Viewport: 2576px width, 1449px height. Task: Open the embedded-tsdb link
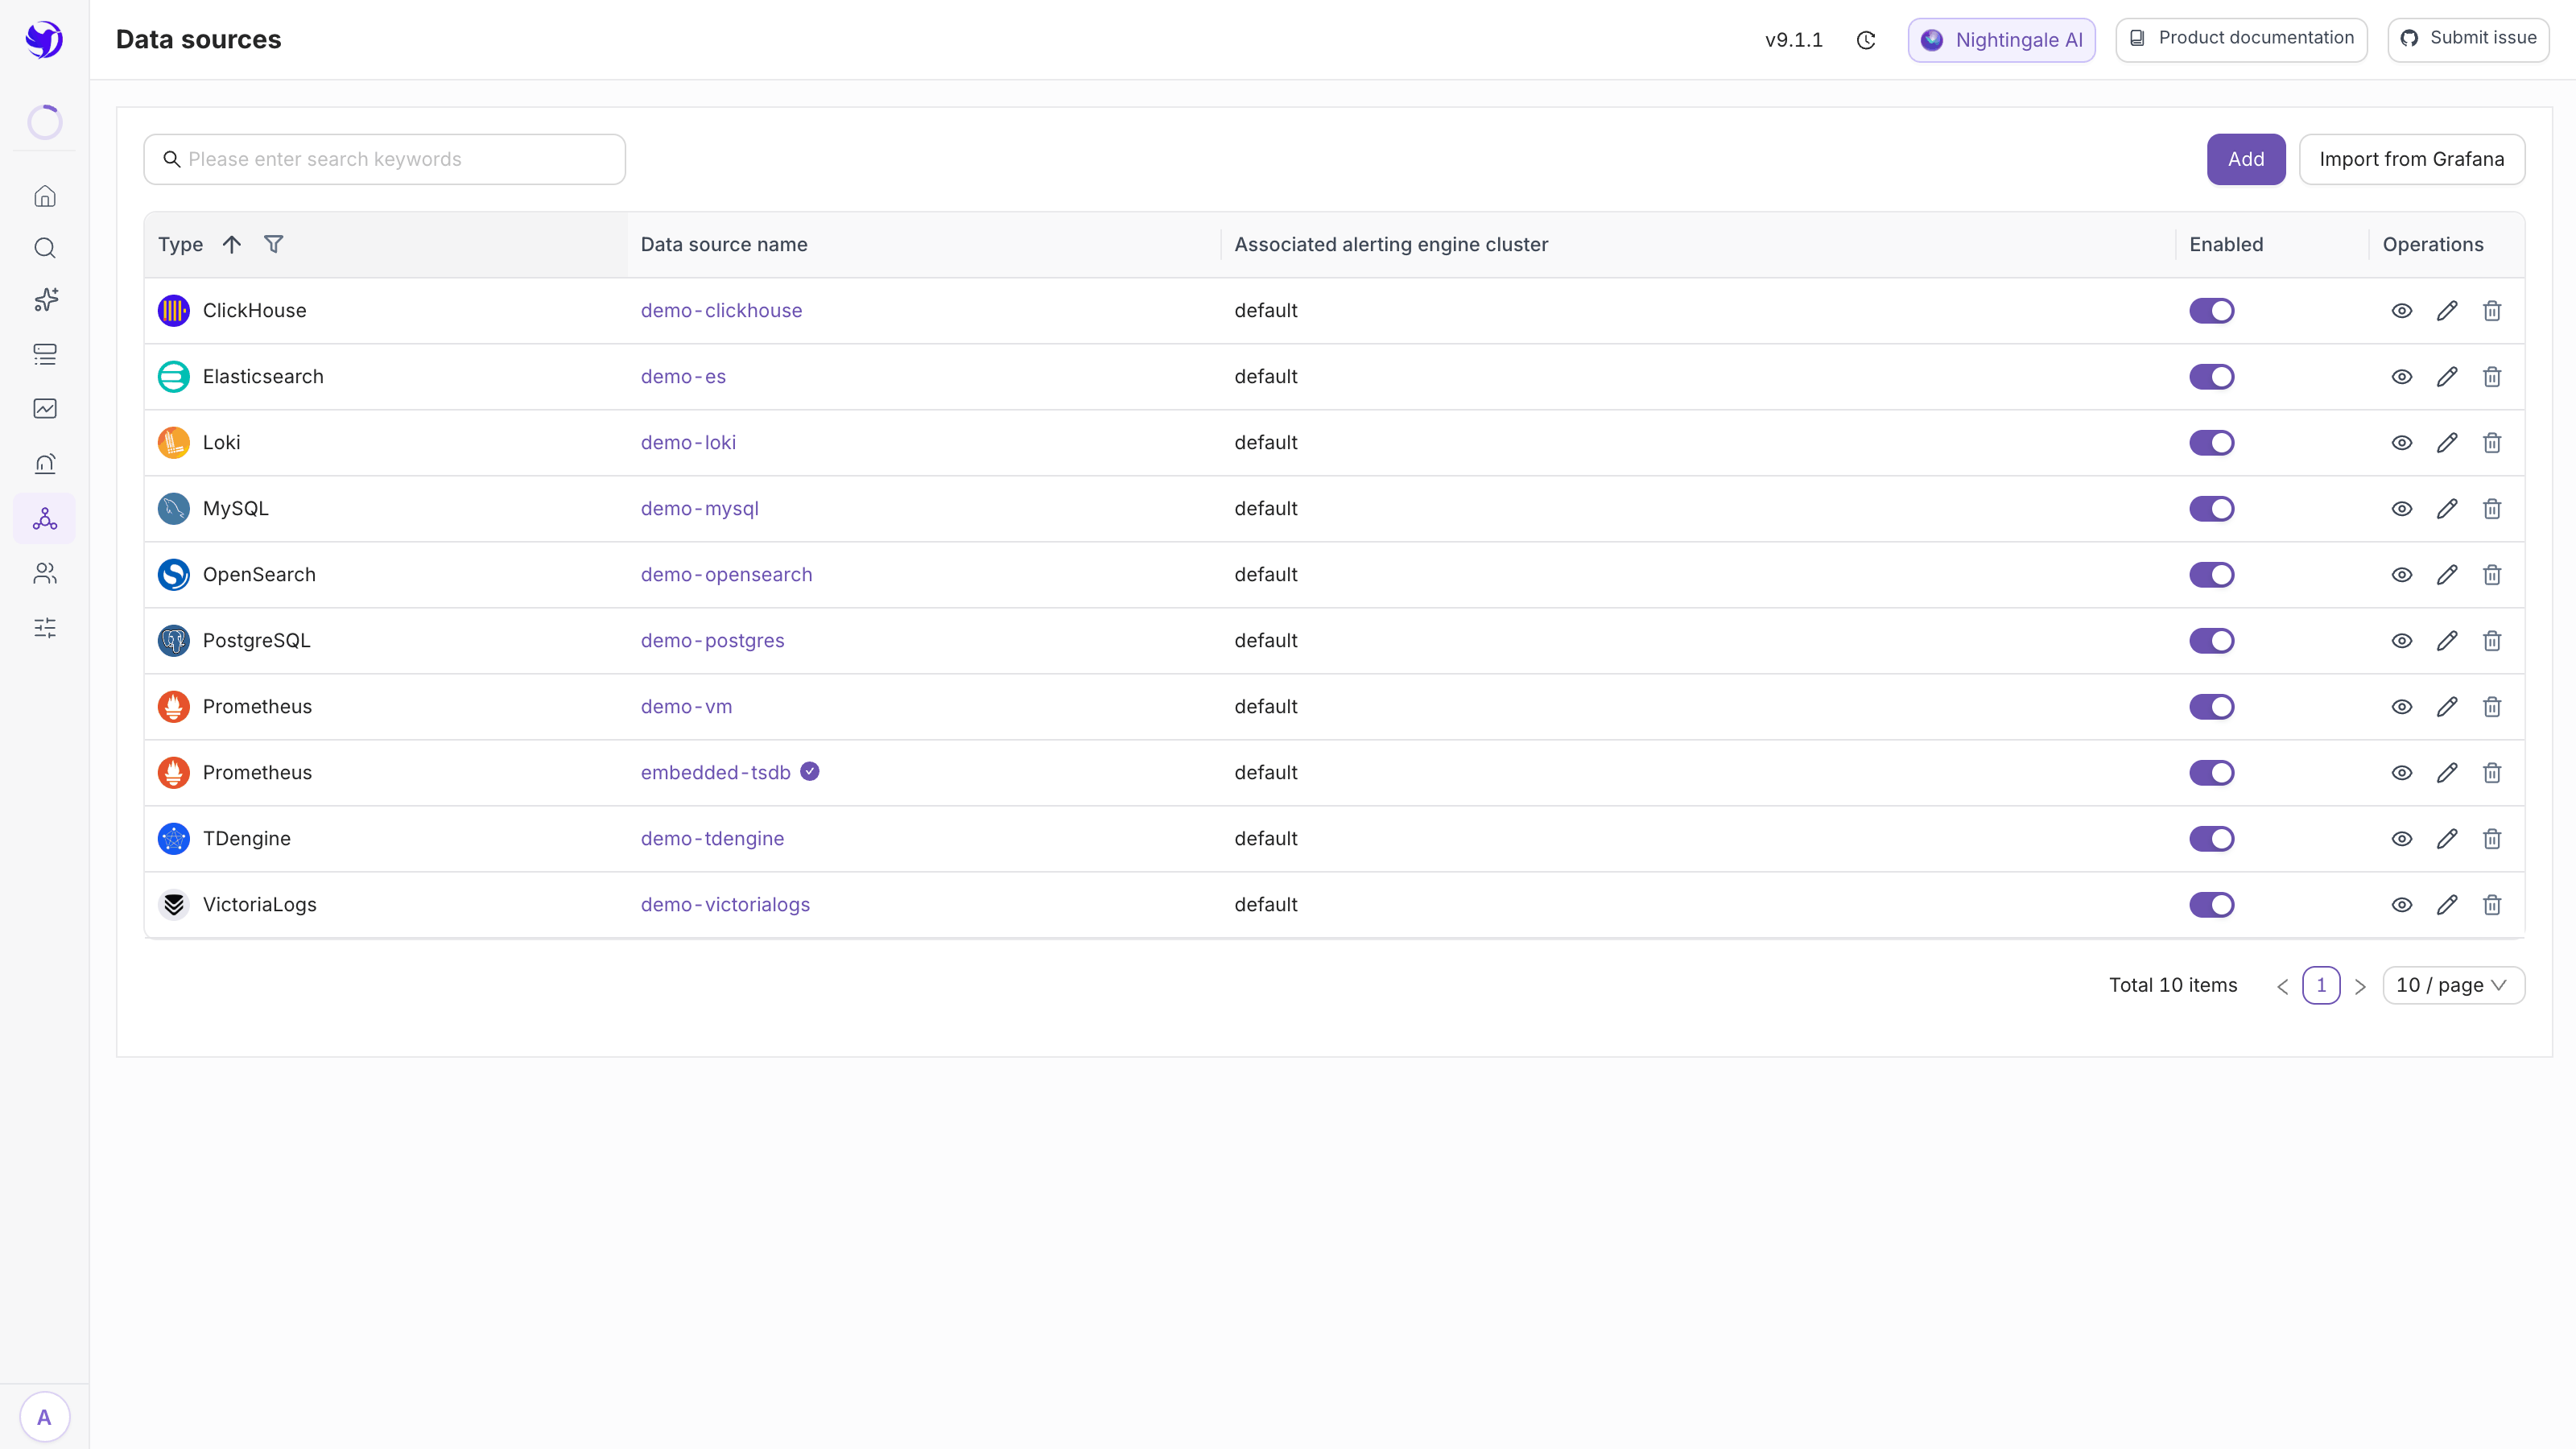pos(715,773)
